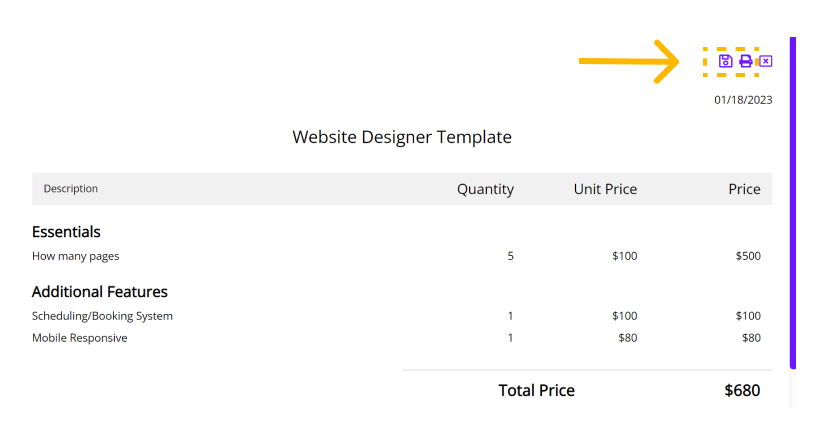The height and width of the screenshot is (434, 826).
Task: Select the Essentials section heading
Action: click(x=66, y=232)
